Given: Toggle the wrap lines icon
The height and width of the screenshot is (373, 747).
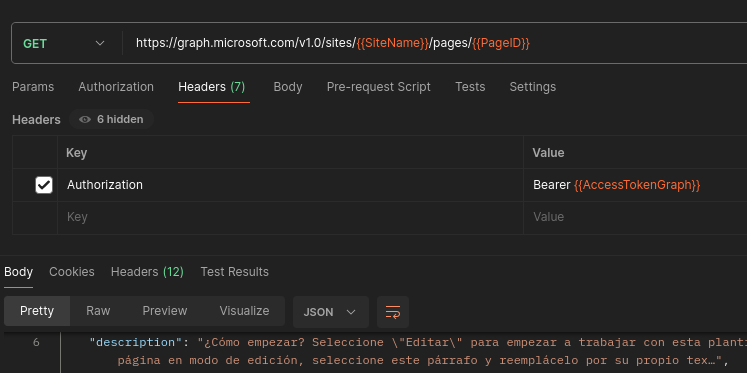Looking at the screenshot, I should (393, 312).
